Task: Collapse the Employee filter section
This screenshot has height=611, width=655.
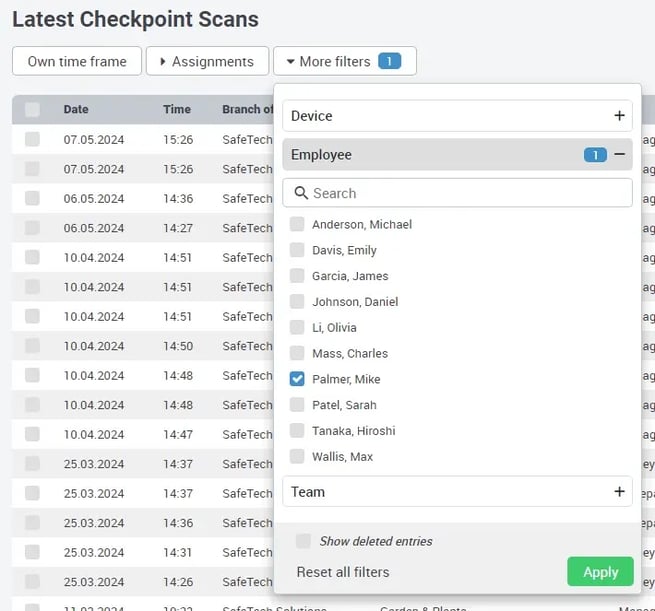Action: [457, 155]
